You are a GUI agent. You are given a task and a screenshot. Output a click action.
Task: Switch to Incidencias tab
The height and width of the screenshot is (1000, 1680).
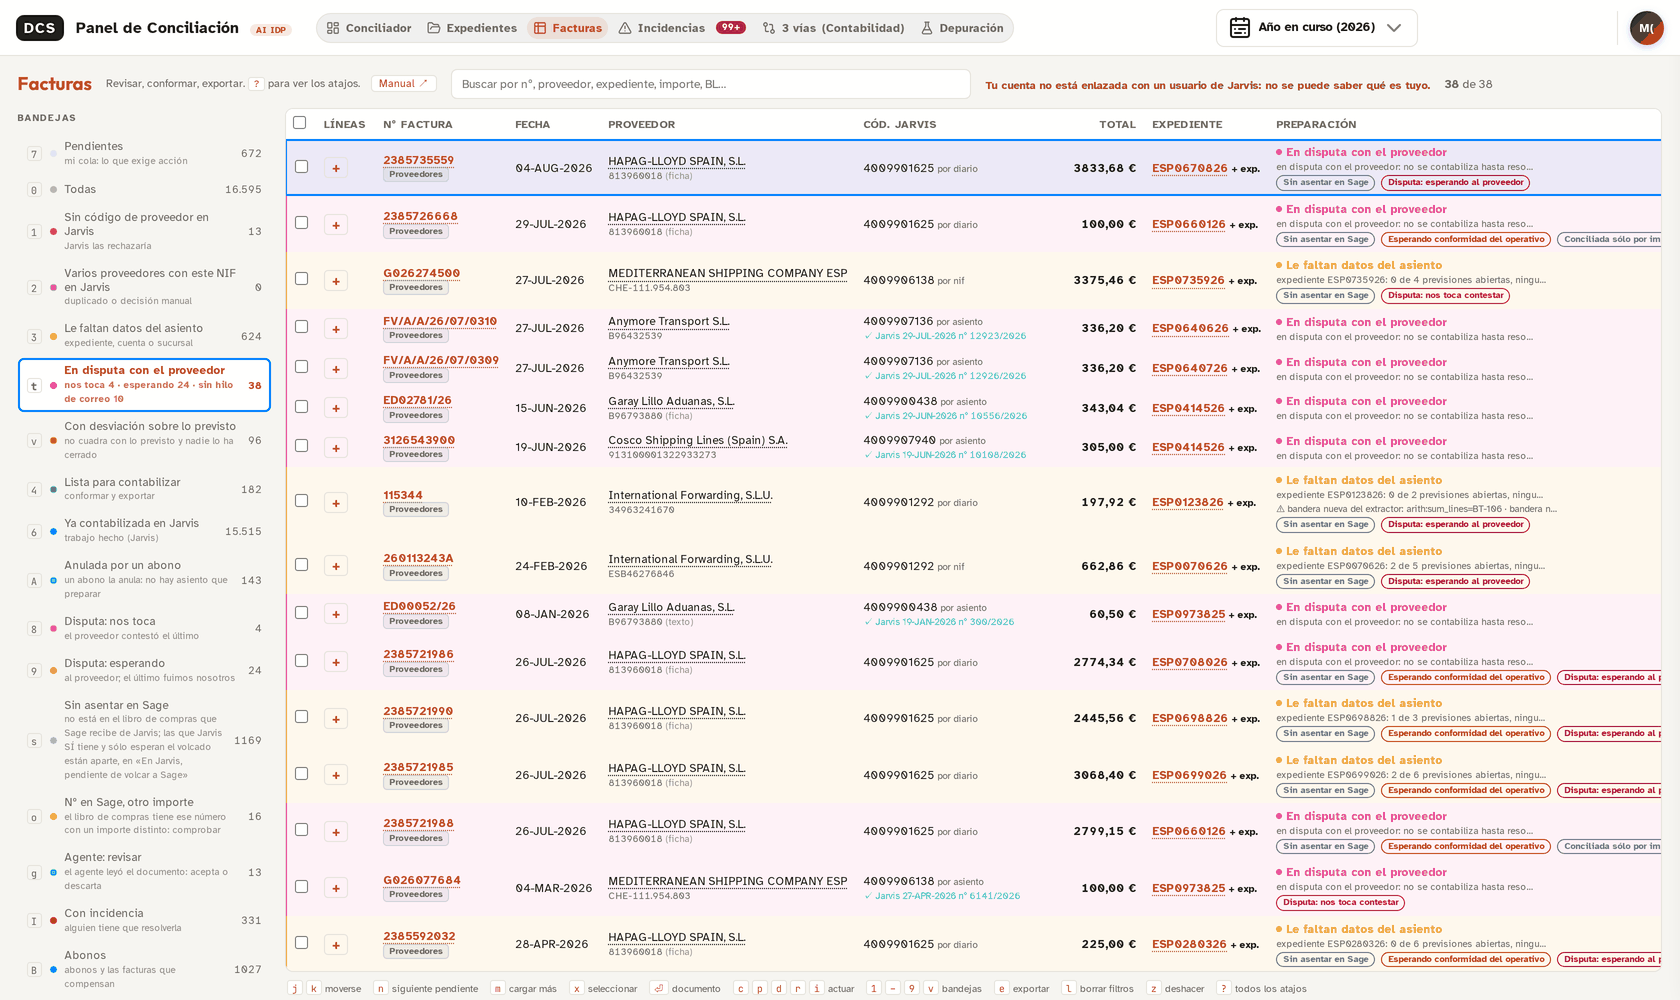(682, 28)
